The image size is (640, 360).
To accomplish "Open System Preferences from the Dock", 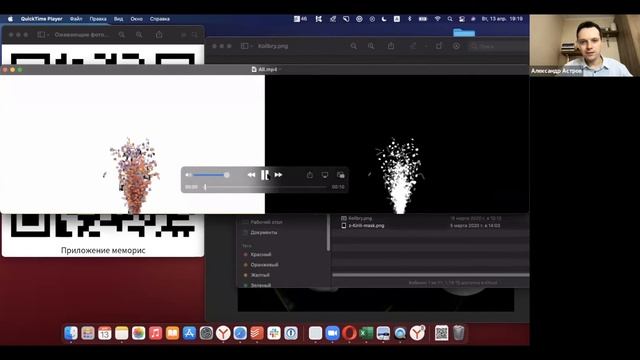I will [206, 333].
